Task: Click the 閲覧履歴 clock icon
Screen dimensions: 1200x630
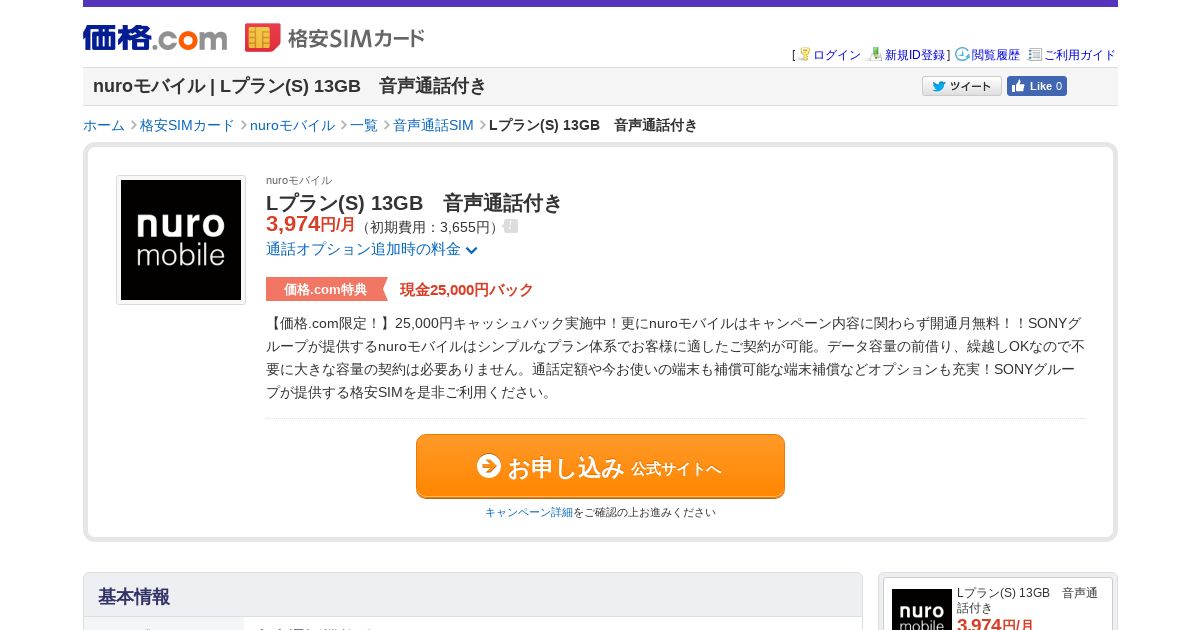Action: point(962,54)
